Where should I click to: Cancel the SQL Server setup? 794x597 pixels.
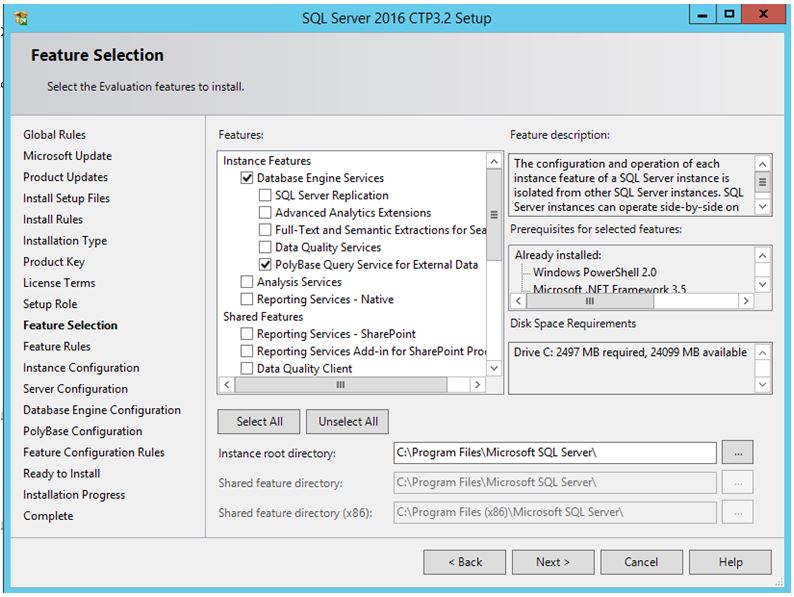[x=641, y=562]
